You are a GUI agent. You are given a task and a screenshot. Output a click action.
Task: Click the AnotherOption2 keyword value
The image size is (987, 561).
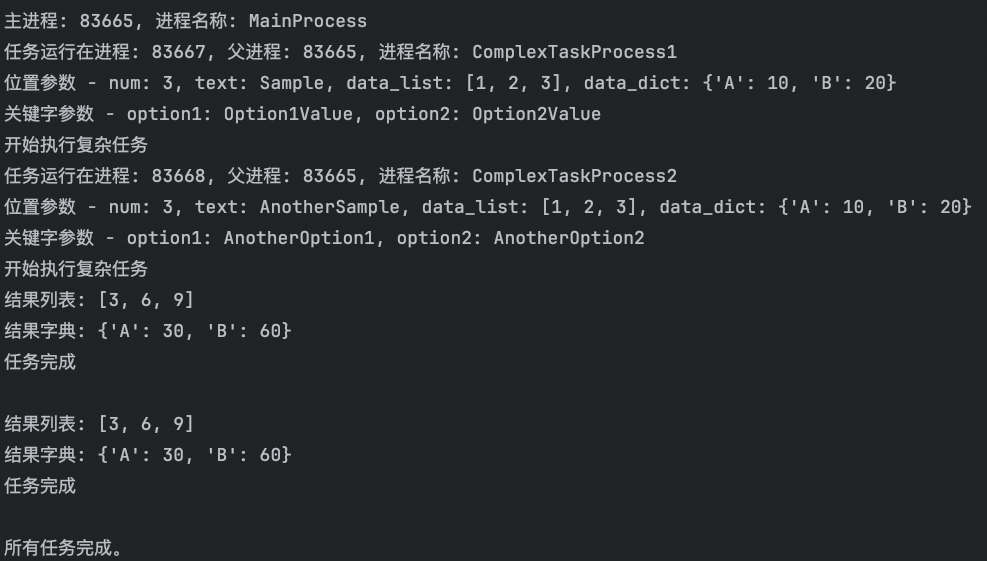pyautogui.click(x=569, y=238)
